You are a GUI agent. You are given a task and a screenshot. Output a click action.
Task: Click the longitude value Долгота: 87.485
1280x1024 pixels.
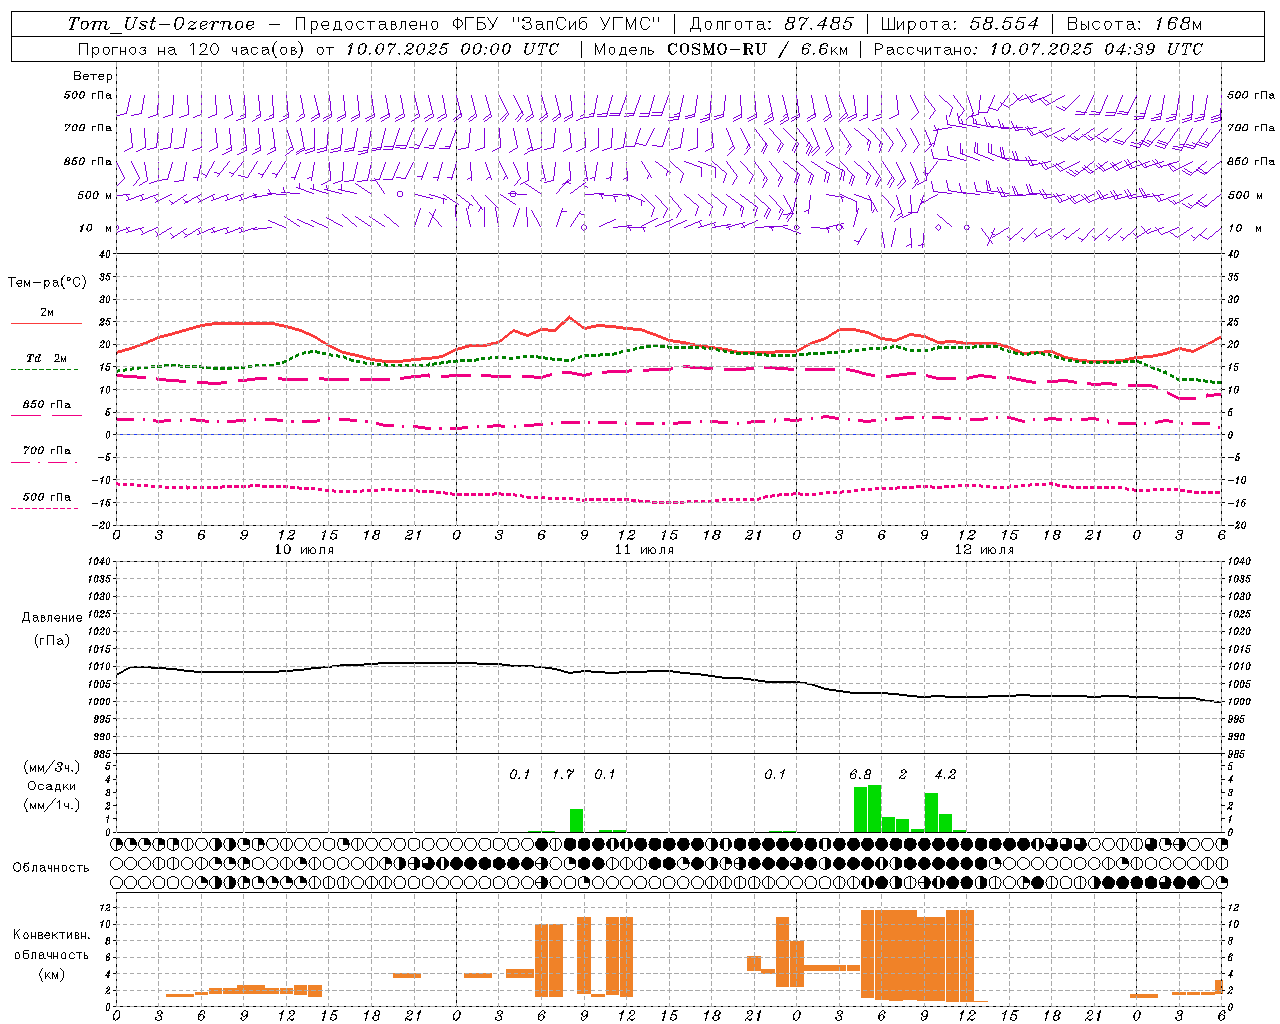(772, 24)
